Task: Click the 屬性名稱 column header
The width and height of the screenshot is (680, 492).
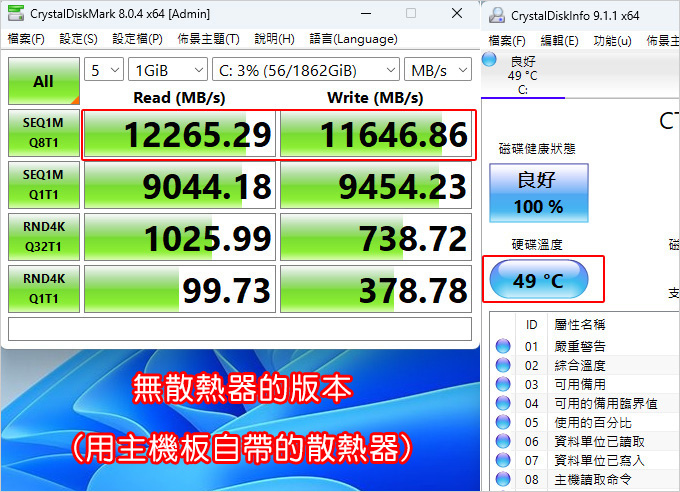Action: click(x=580, y=325)
